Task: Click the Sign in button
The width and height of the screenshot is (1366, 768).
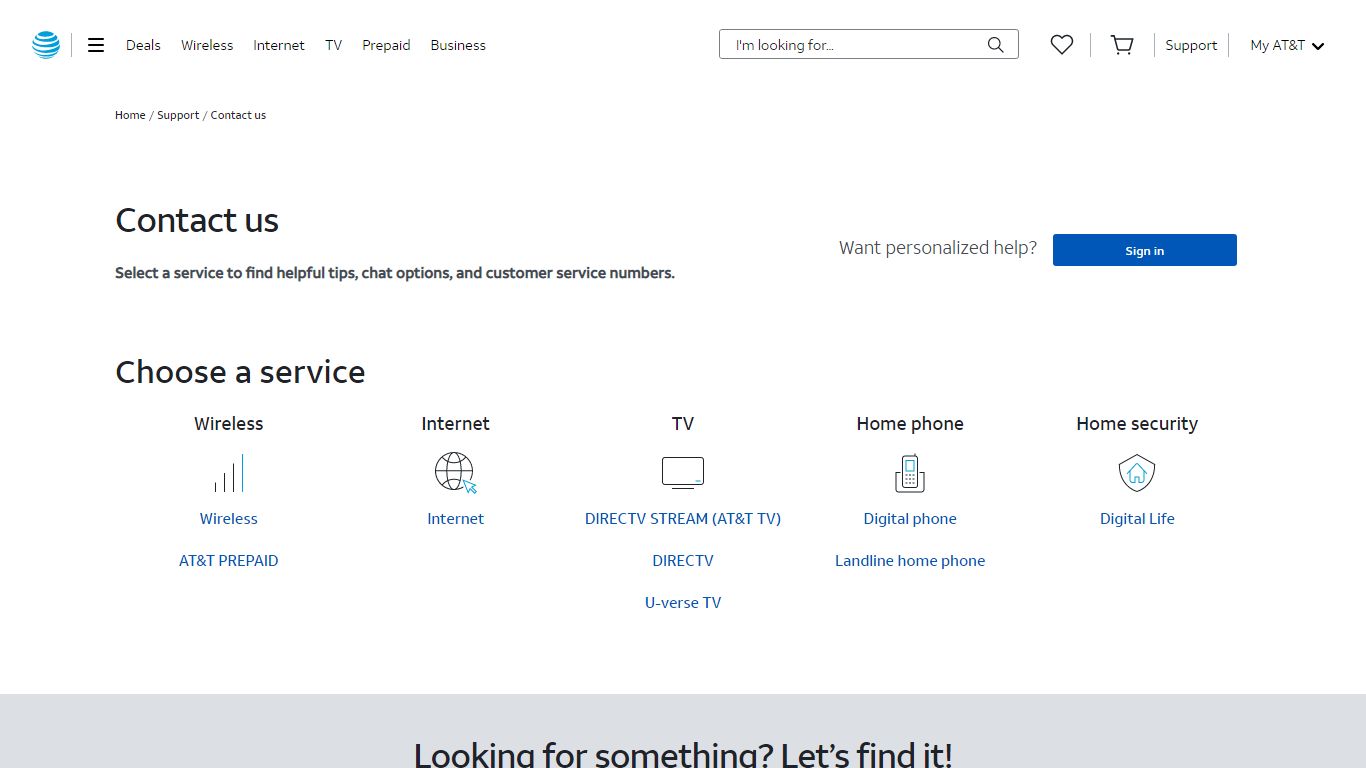Action: point(1145,250)
